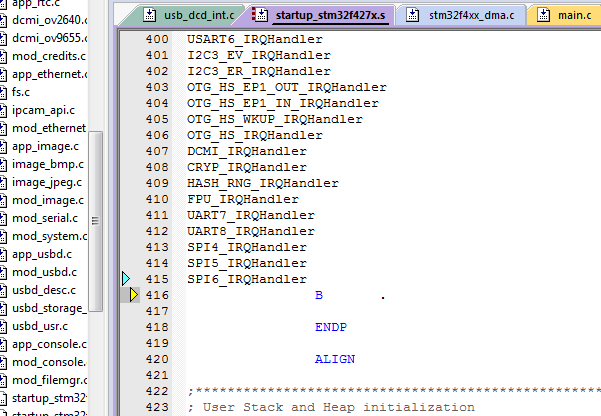Select app_console.c in project tree

49,344
